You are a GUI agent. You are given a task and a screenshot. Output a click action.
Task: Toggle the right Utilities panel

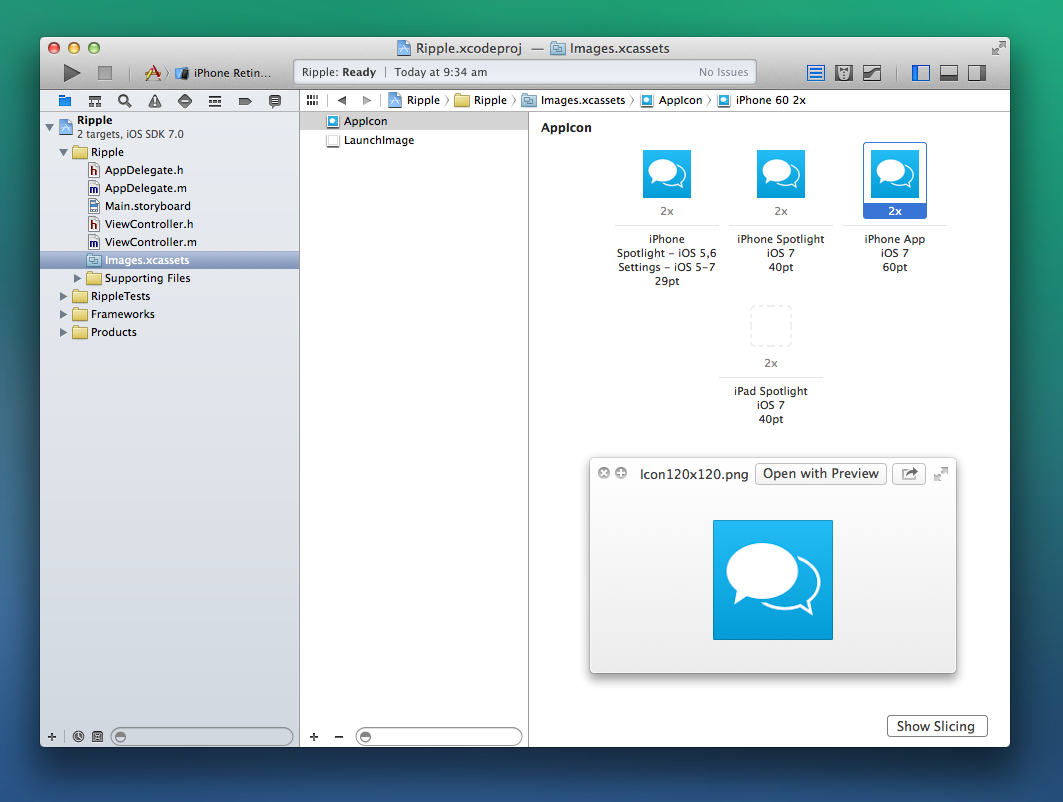(977, 73)
